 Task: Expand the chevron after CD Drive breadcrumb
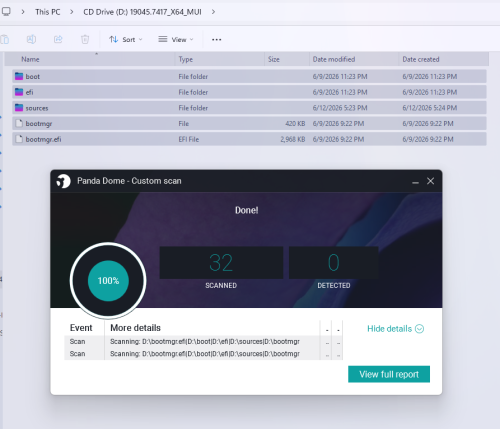click(213, 12)
